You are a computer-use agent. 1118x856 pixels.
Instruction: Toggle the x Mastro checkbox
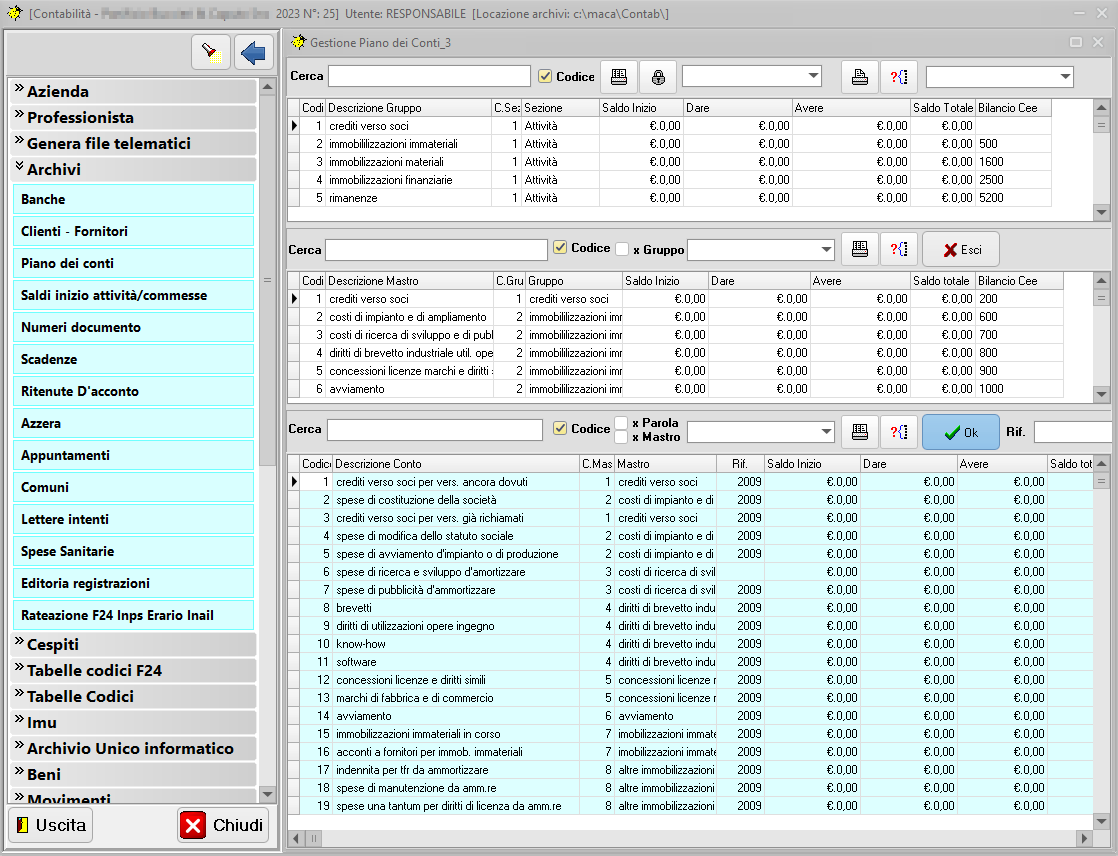pos(622,437)
